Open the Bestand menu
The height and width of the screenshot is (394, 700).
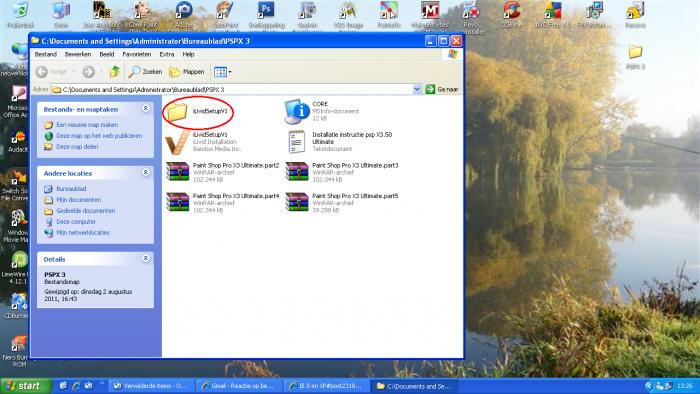46,54
